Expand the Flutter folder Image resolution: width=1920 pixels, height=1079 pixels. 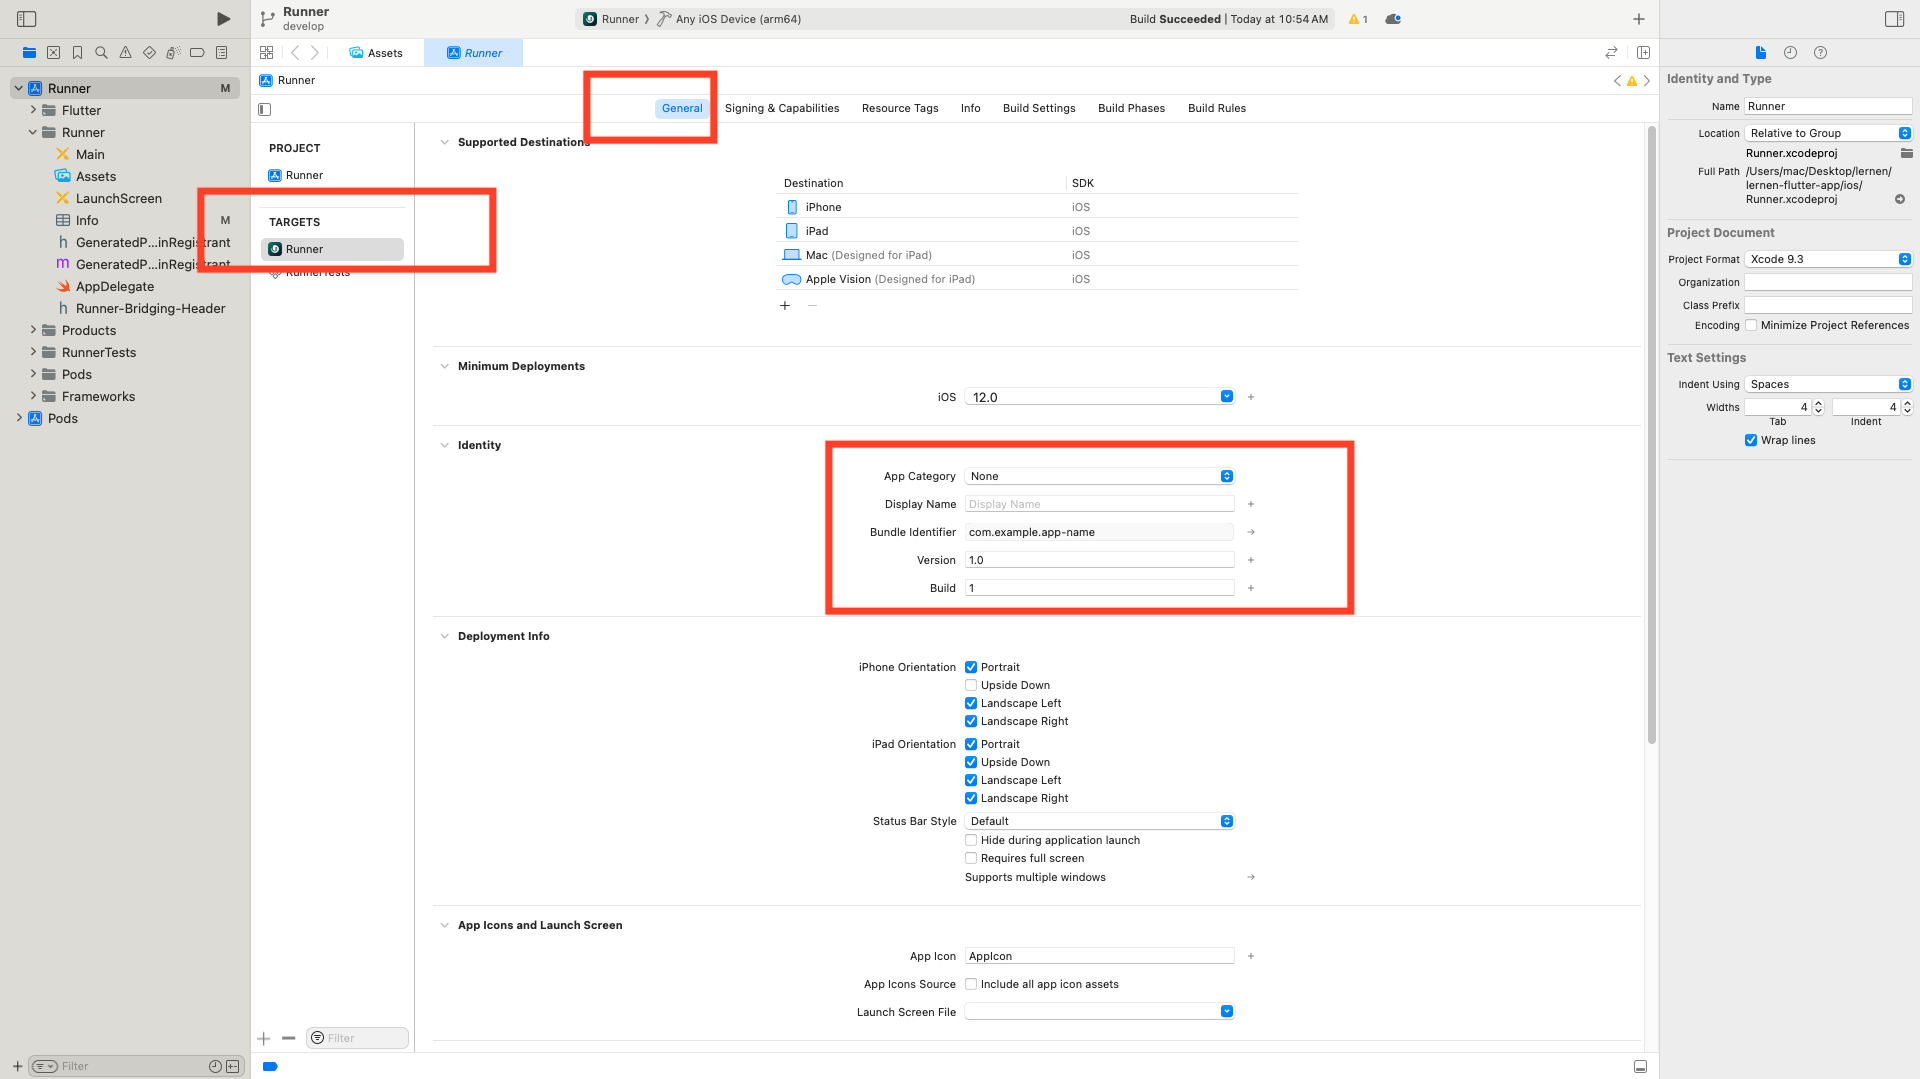(33, 110)
